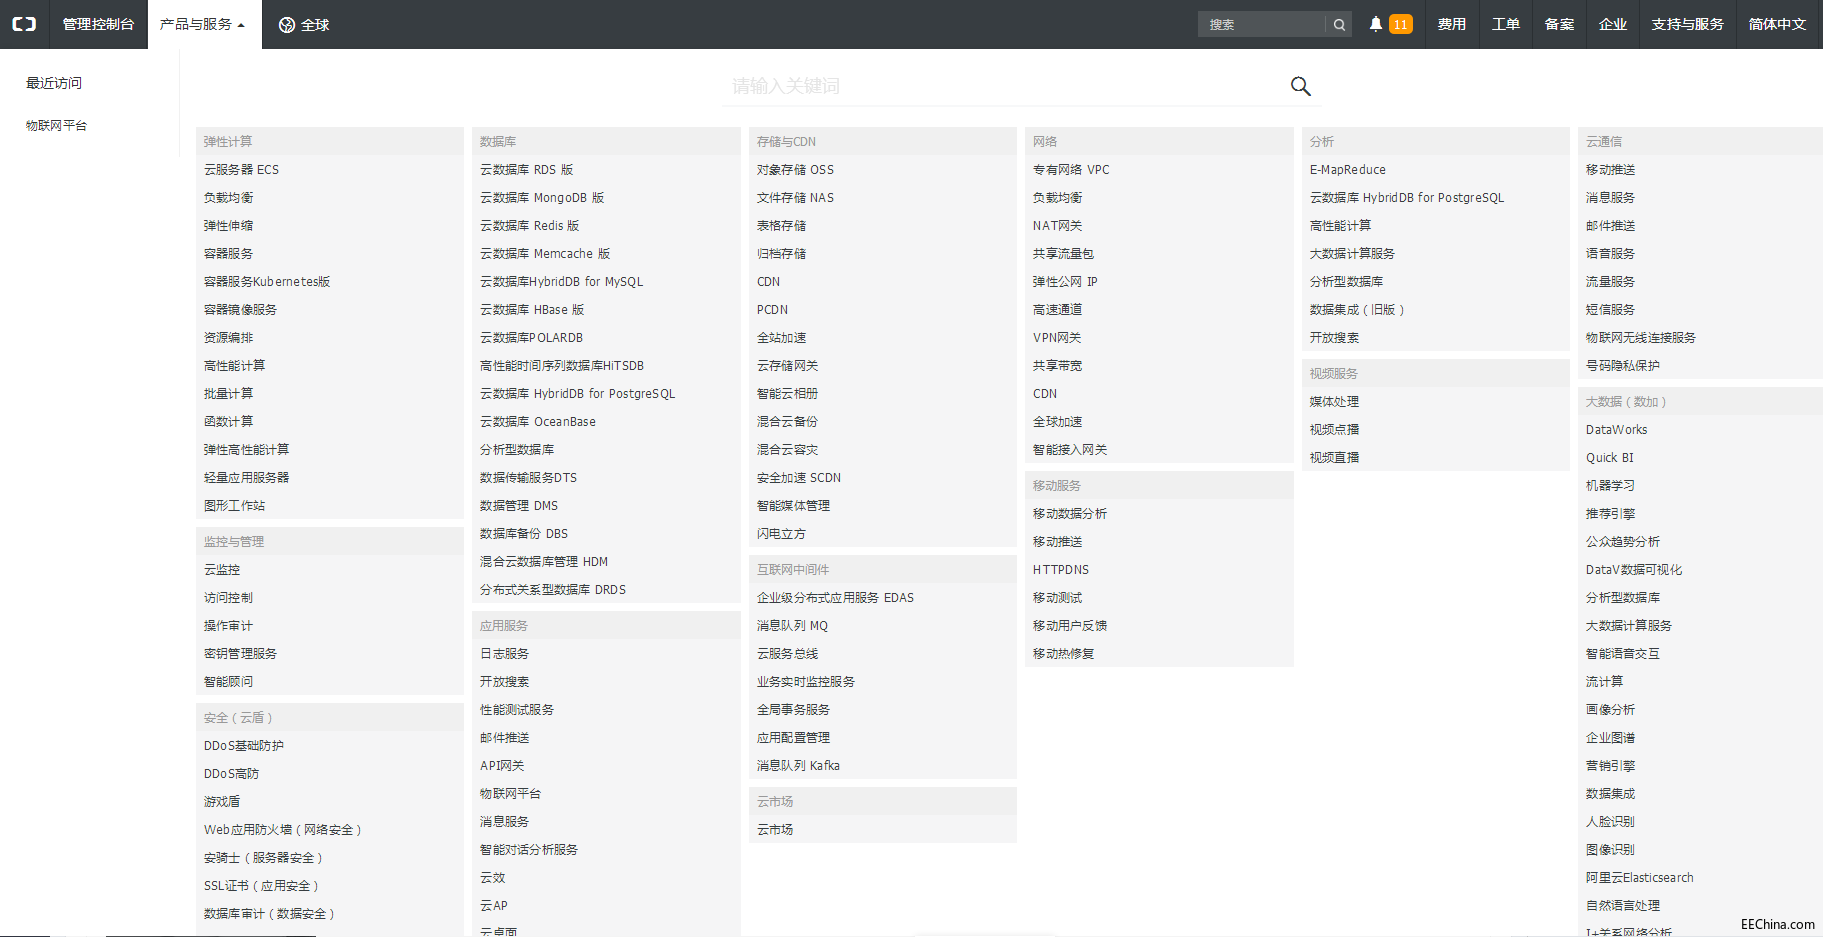Open DDoS高防
The image size is (1823, 937).
[x=231, y=773]
